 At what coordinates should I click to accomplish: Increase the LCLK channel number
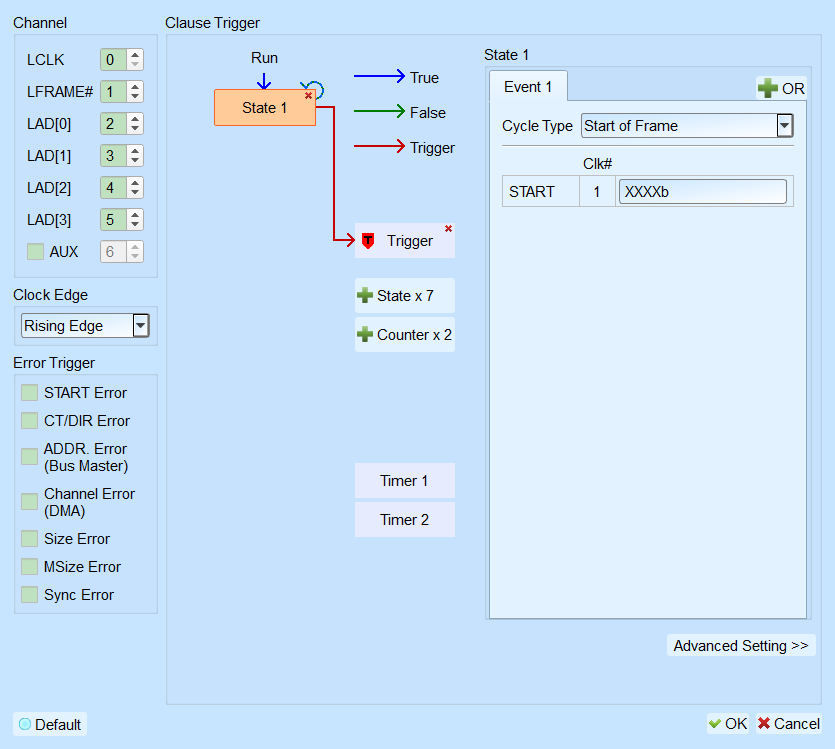click(135, 55)
